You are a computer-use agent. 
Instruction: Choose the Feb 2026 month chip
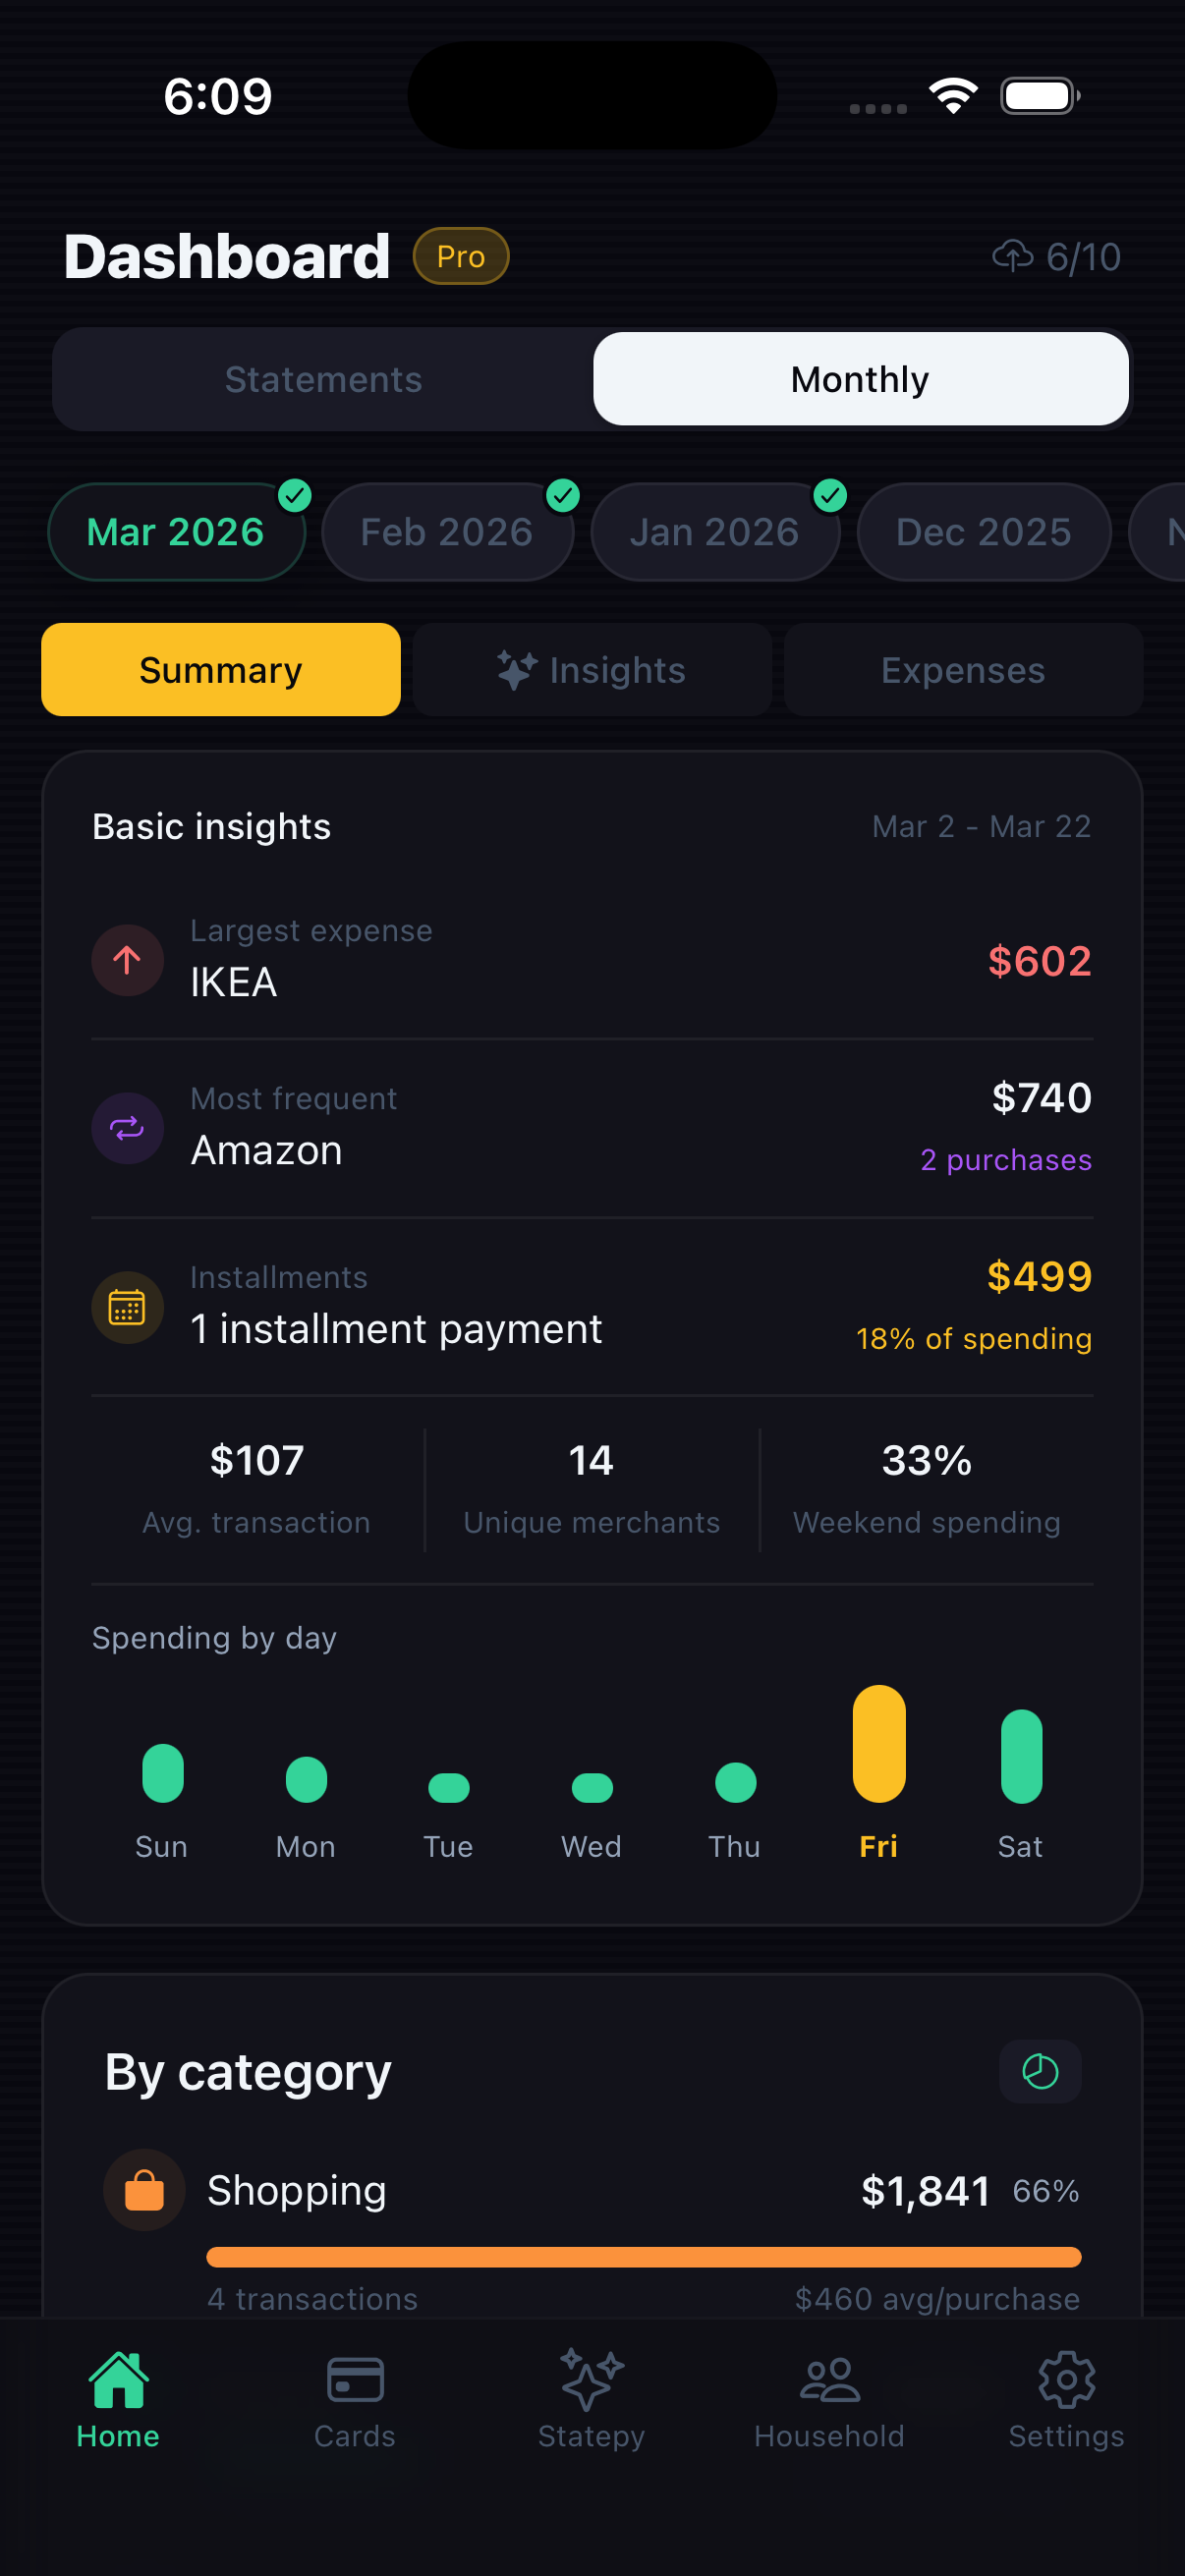point(447,532)
